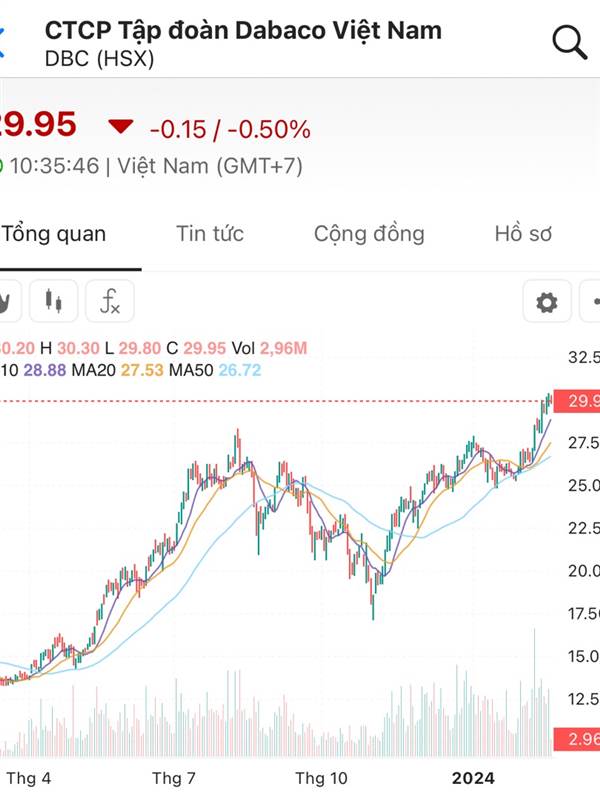600x800 pixels.
Task: Click the Thg 7 label on time axis
Action: 173,777
